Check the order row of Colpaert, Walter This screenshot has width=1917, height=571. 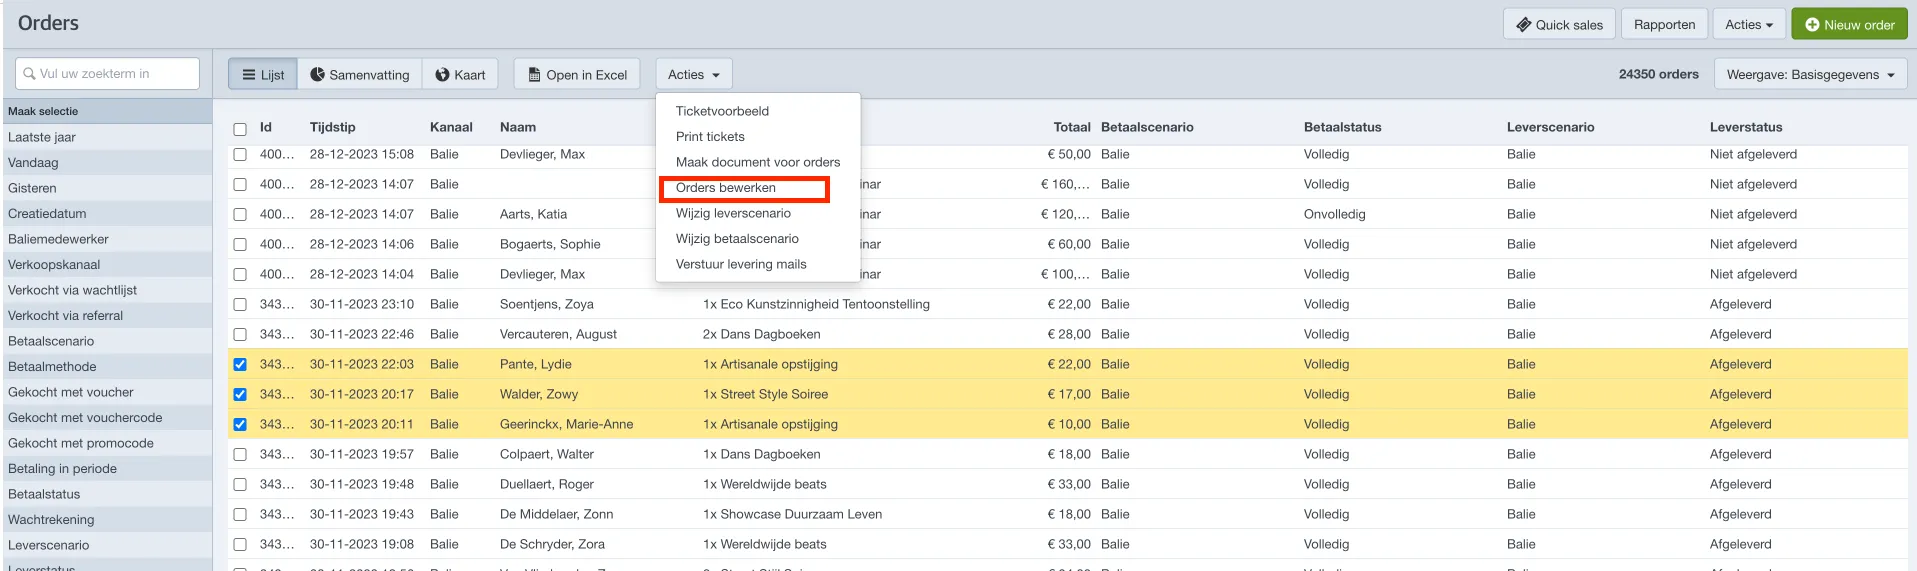(240, 454)
